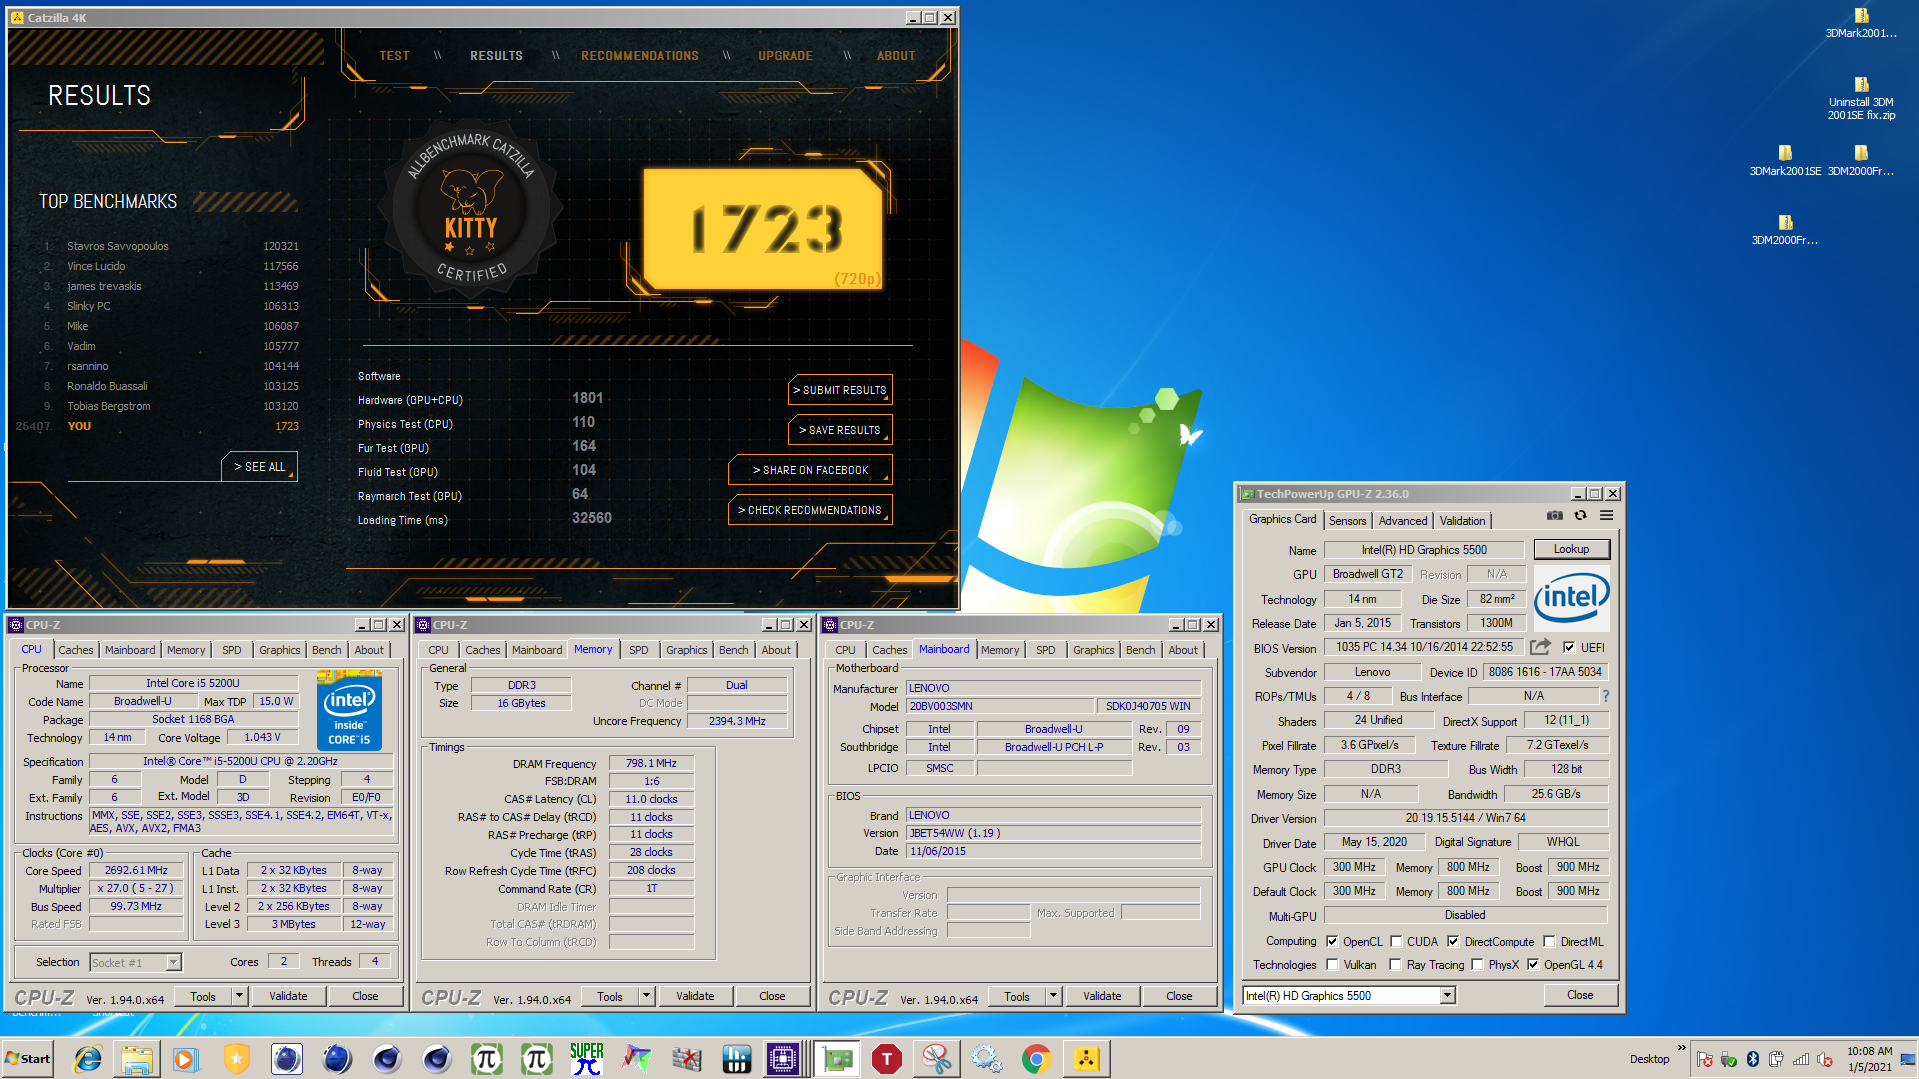Take a GPU-Z screenshot with the camera icon
Image resolution: width=1919 pixels, height=1079 pixels.
point(1555,516)
